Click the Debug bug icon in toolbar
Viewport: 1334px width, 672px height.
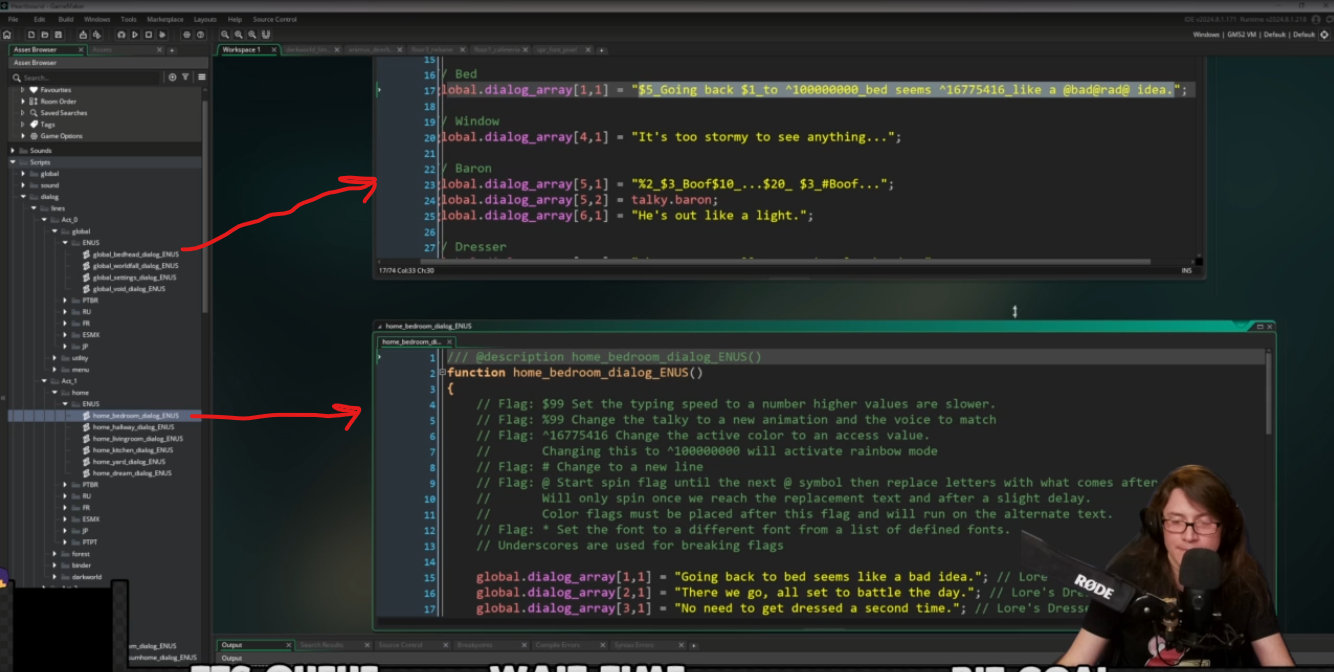coord(121,35)
